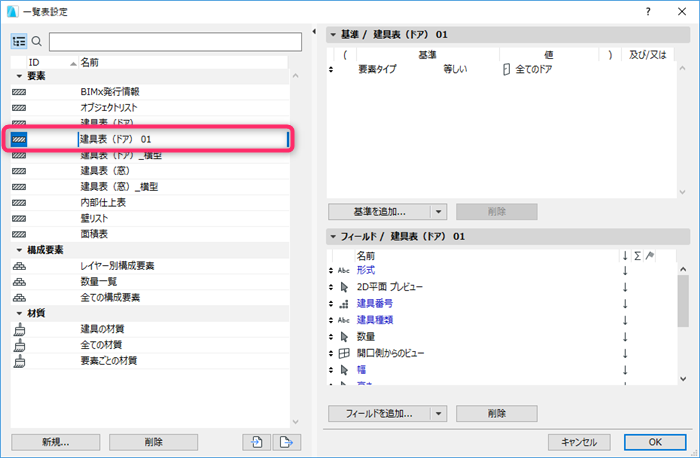Select the 建具の材質 scheme
Viewport: 700px width, 458px height.
click(x=150, y=329)
